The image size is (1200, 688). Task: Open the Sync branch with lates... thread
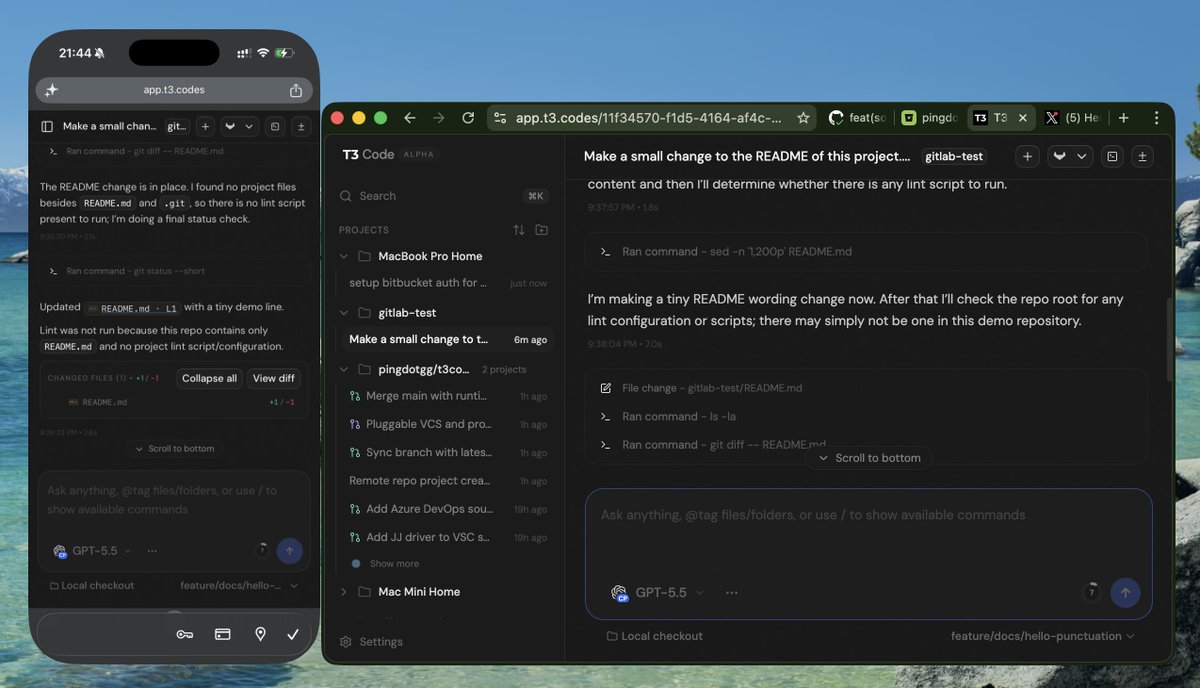pos(447,452)
